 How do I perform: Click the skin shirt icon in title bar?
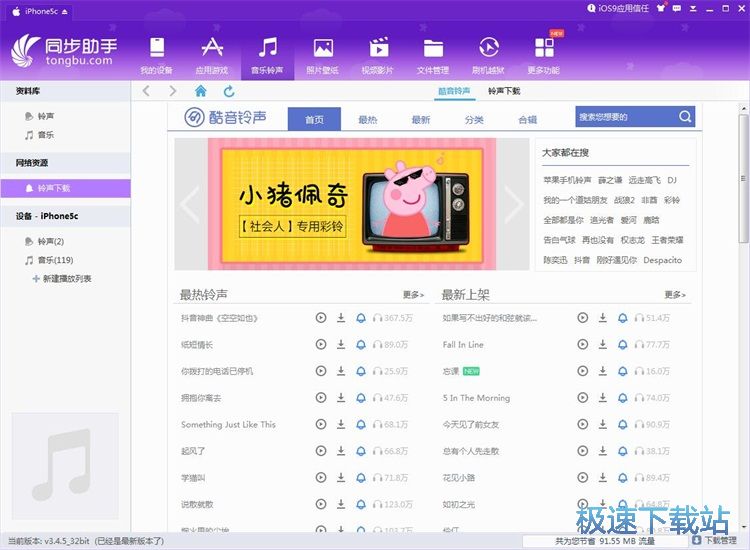click(661, 9)
